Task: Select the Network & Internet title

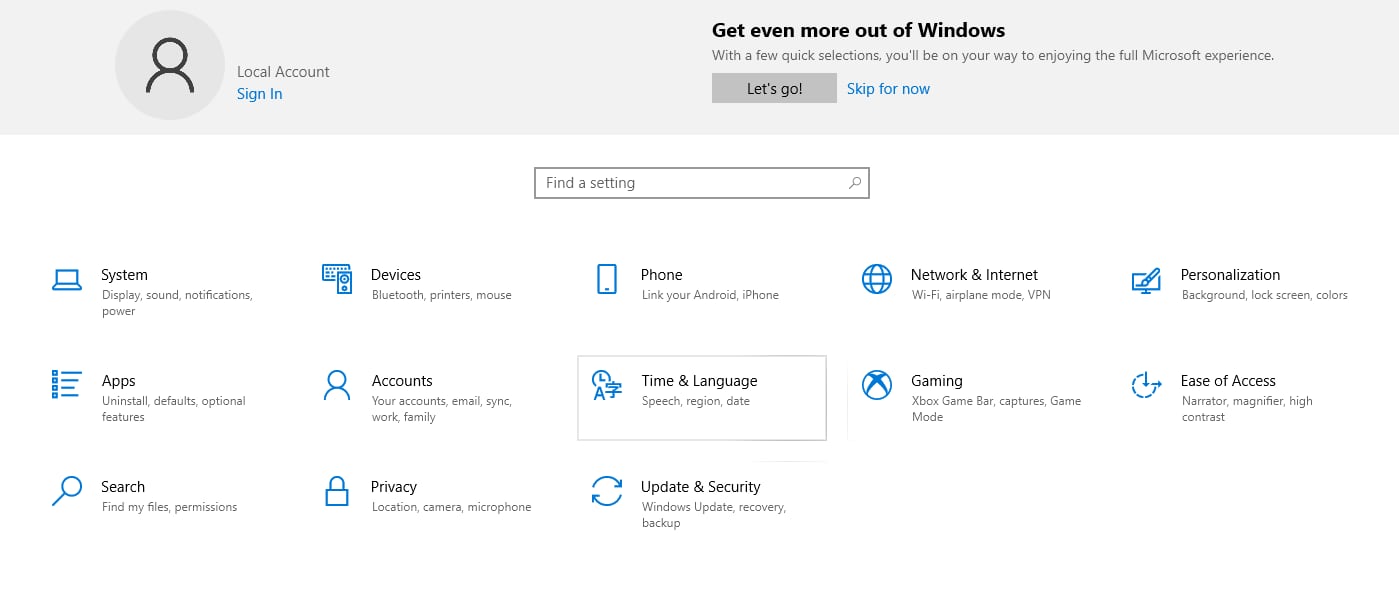Action: click(974, 275)
